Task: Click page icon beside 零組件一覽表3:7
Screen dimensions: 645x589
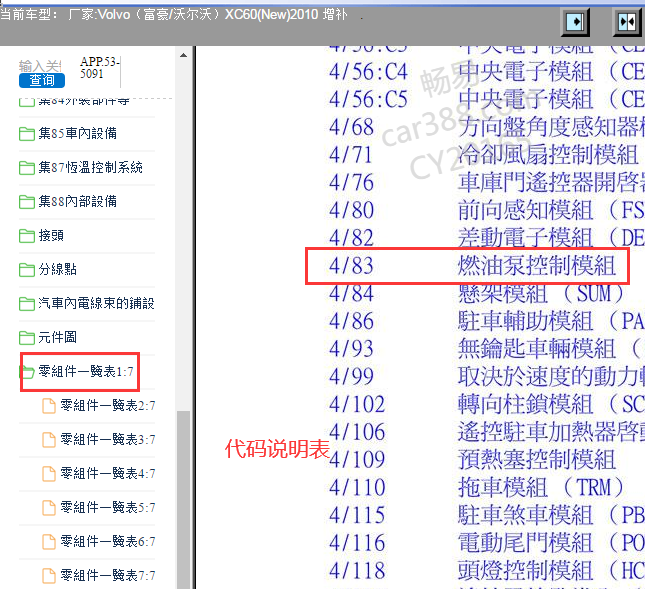Action: pos(49,440)
